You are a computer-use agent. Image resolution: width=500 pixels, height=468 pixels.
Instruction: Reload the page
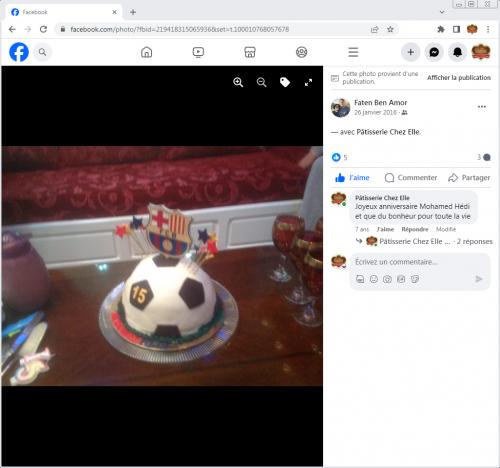pos(43,29)
